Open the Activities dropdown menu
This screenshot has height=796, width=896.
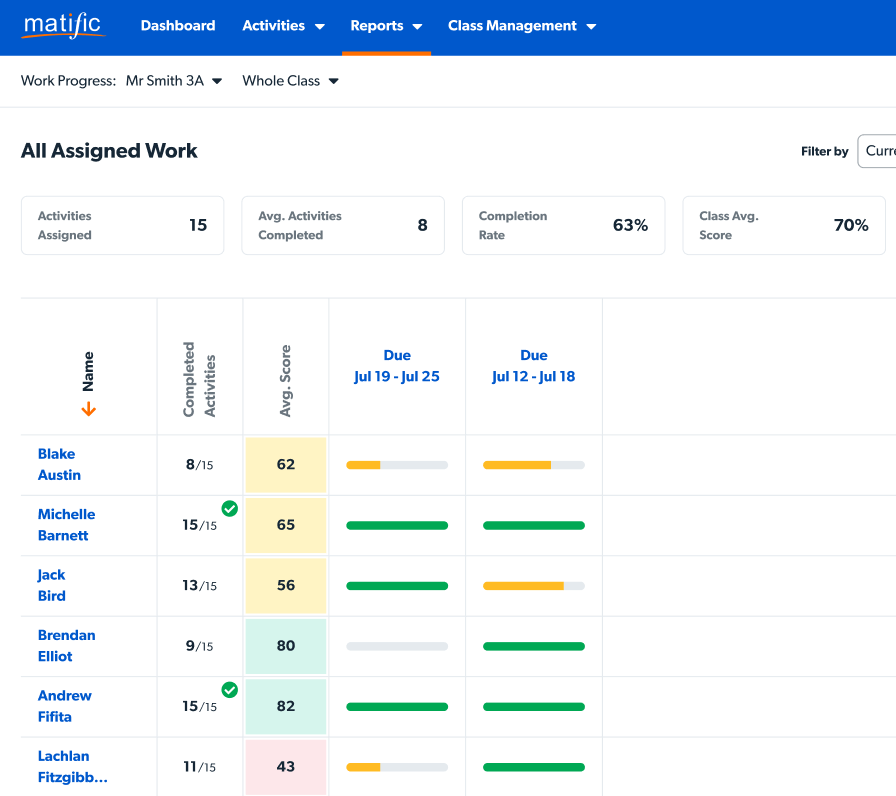283,26
